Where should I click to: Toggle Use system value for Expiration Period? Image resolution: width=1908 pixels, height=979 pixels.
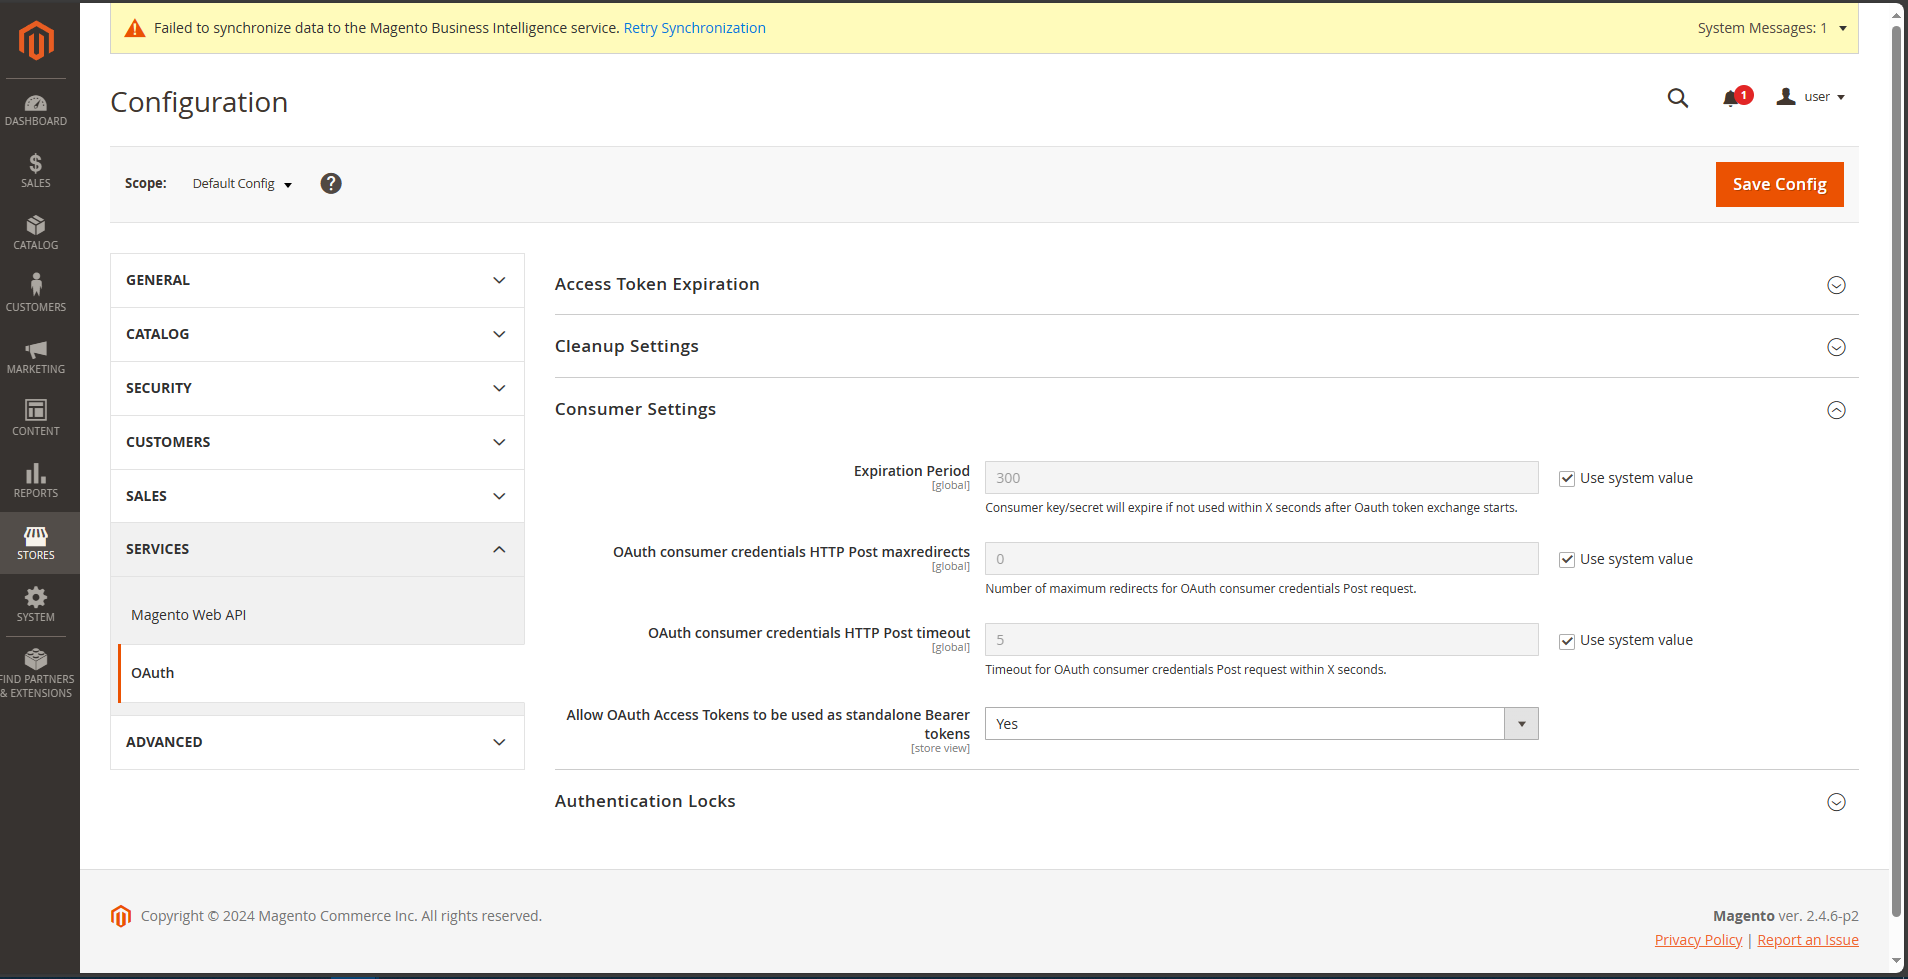coord(1567,479)
